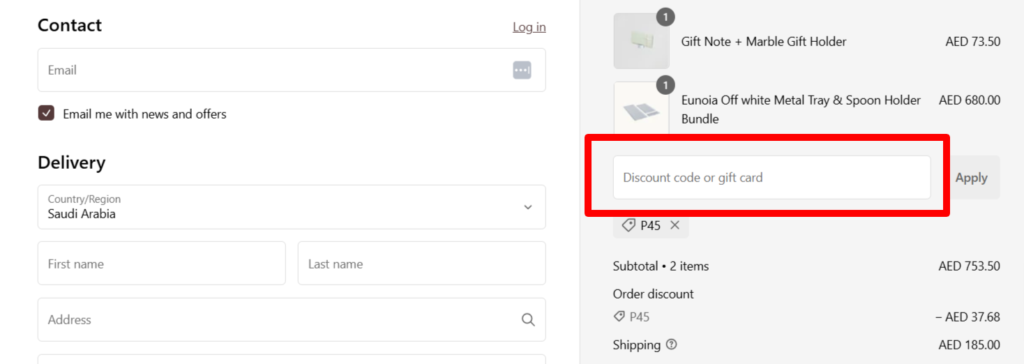The image size is (1024, 364).
Task: Click Gift Note + Marble Gift Holder thumbnail
Action: point(641,41)
